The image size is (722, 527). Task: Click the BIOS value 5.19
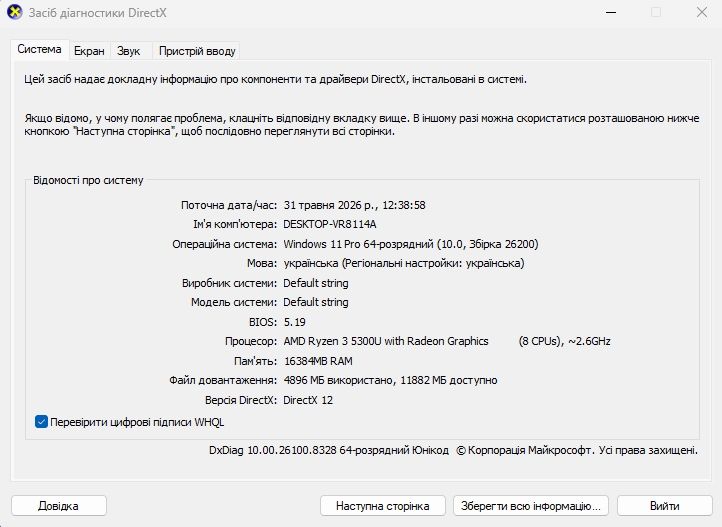point(295,322)
